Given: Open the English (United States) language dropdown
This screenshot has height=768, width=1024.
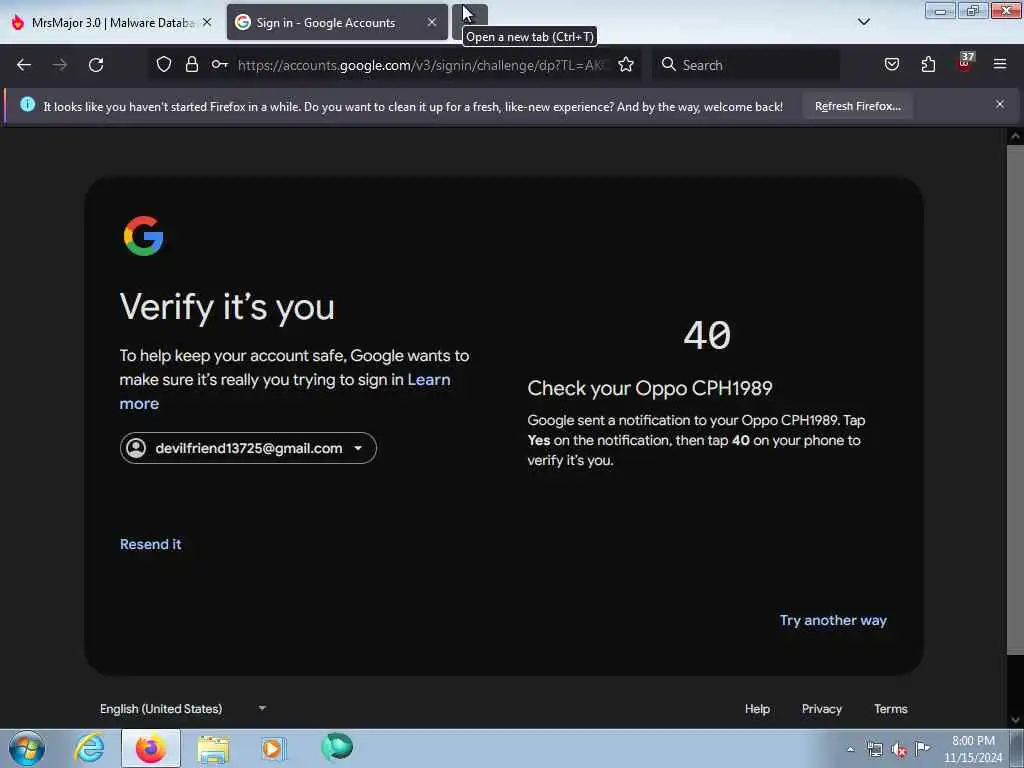Looking at the screenshot, I should tap(183, 709).
